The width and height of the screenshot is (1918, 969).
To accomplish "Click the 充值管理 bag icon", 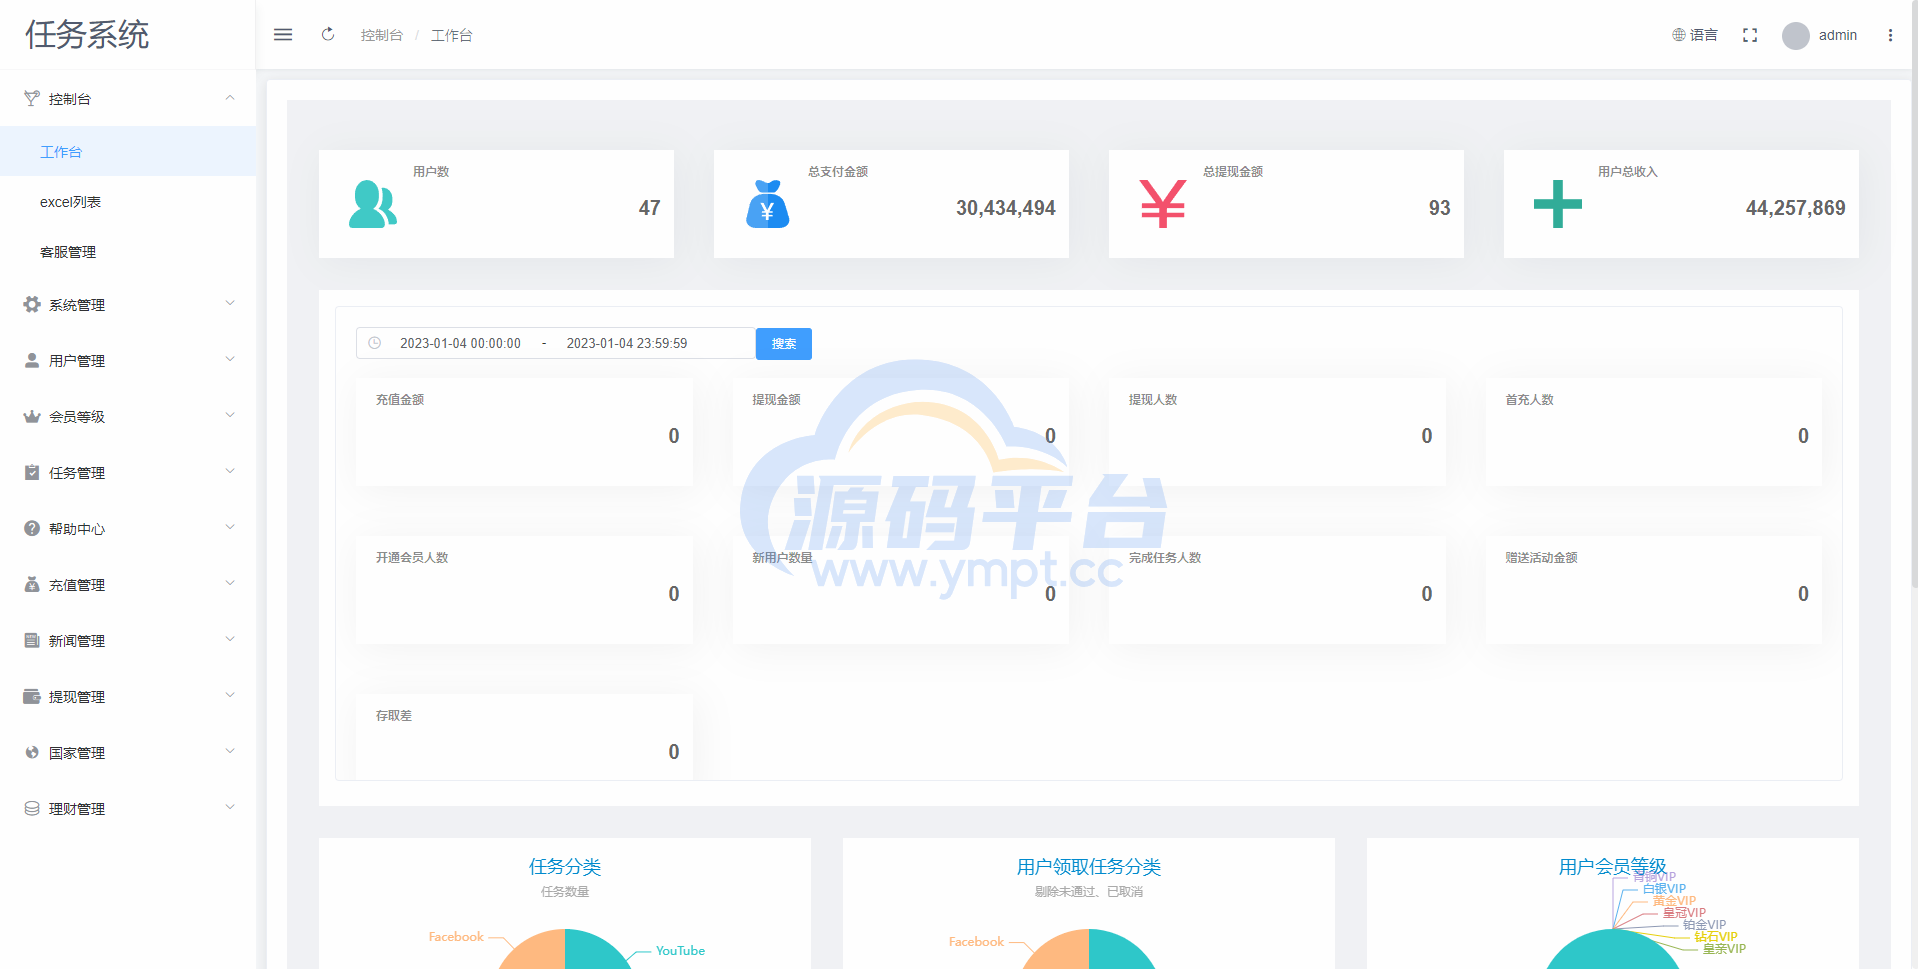I will pyautogui.click(x=32, y=584).
